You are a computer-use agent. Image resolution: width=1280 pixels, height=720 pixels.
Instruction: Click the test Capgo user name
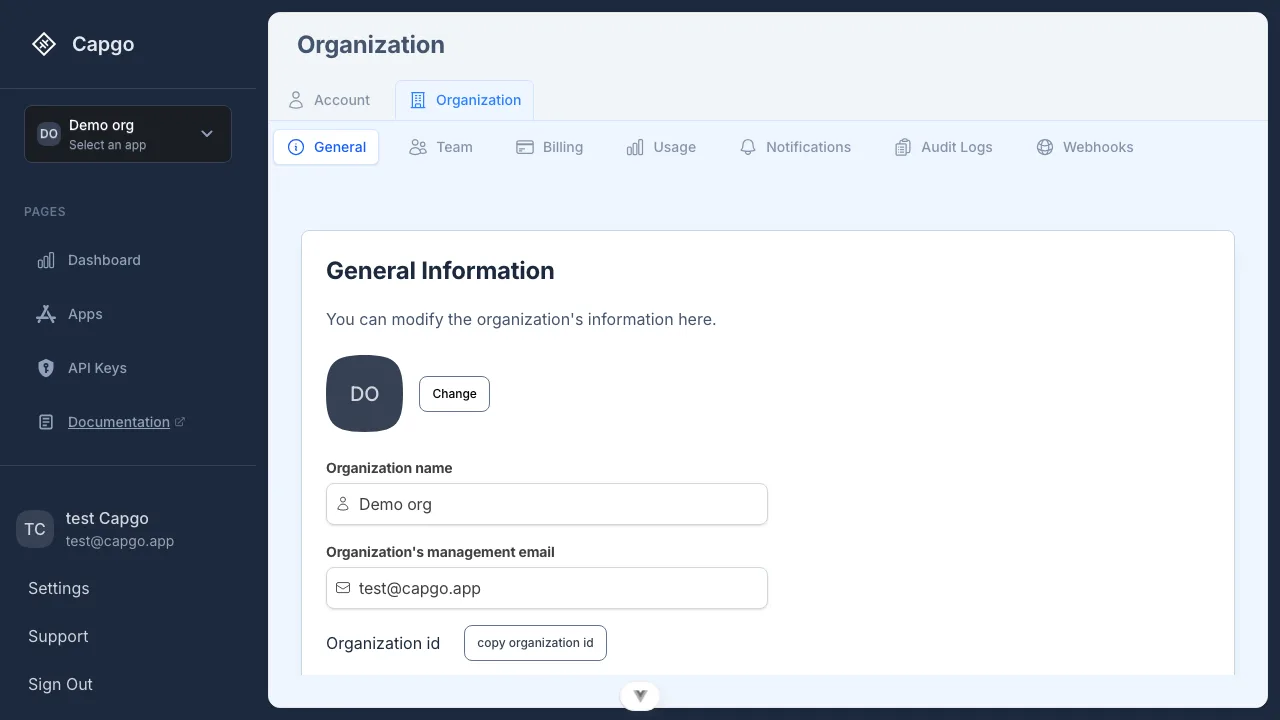point(107,518)
